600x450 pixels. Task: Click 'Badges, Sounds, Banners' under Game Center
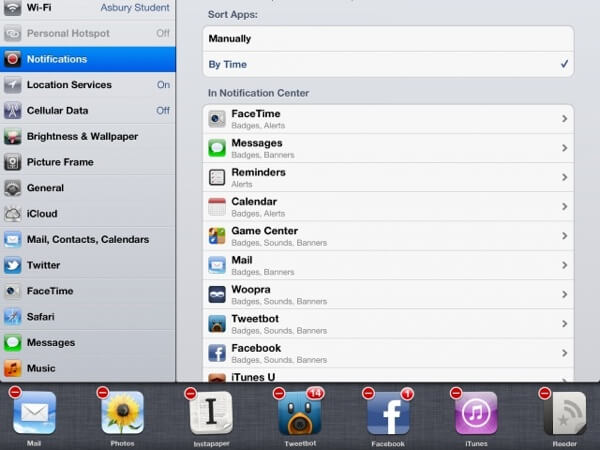[x=279, y=243]
